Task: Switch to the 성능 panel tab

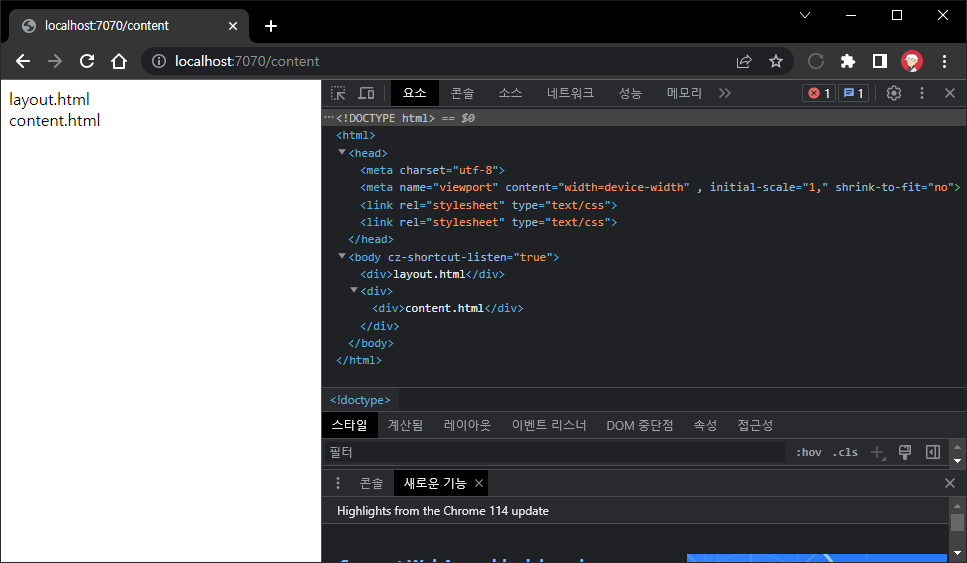Action: coord(630,93)
